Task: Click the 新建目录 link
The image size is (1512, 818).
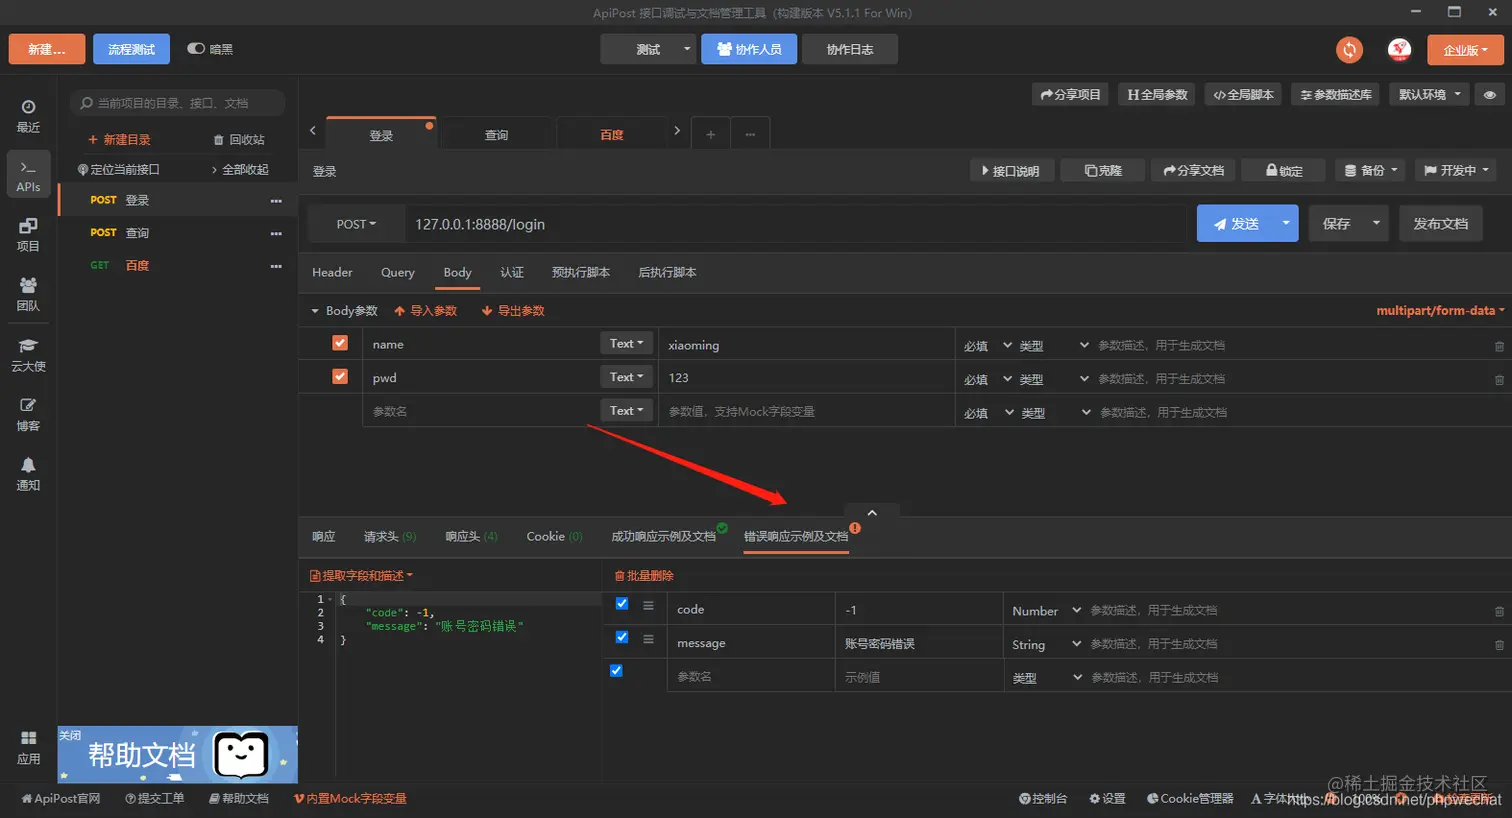Action: (x=120, y=140)
